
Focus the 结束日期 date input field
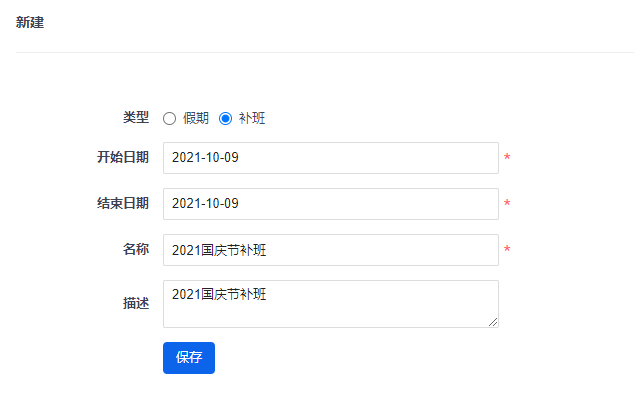(331, 204)
